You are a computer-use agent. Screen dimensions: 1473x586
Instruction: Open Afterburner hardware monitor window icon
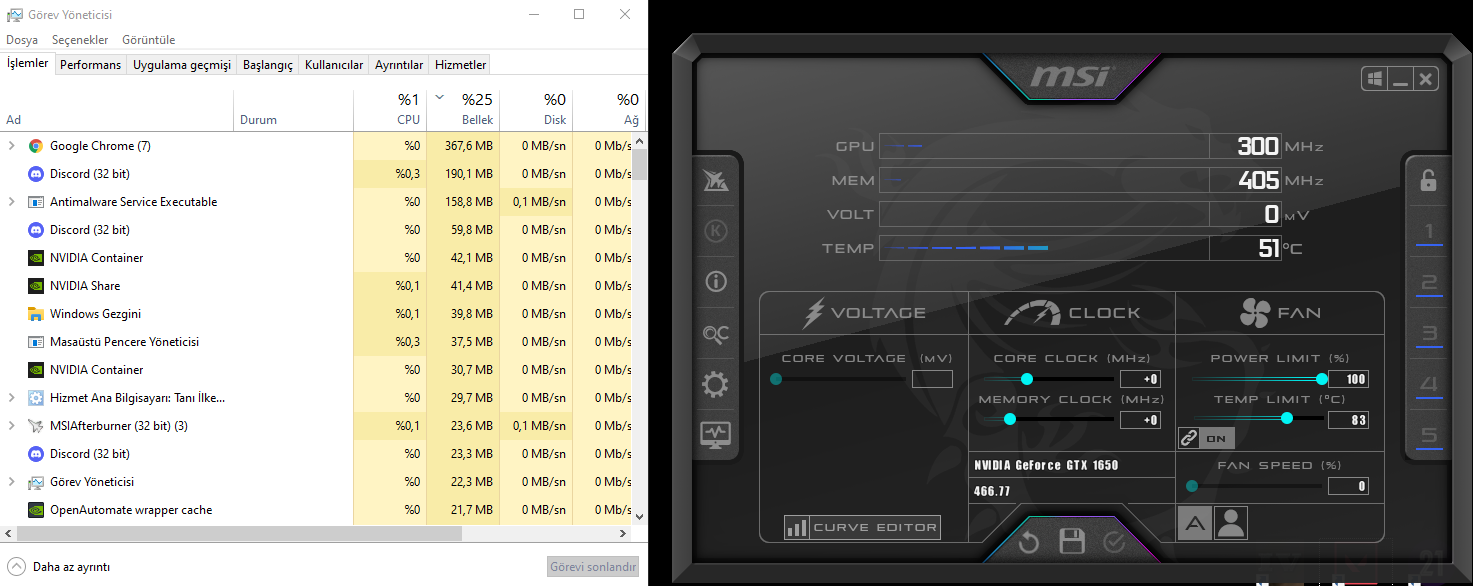[715, 435]
